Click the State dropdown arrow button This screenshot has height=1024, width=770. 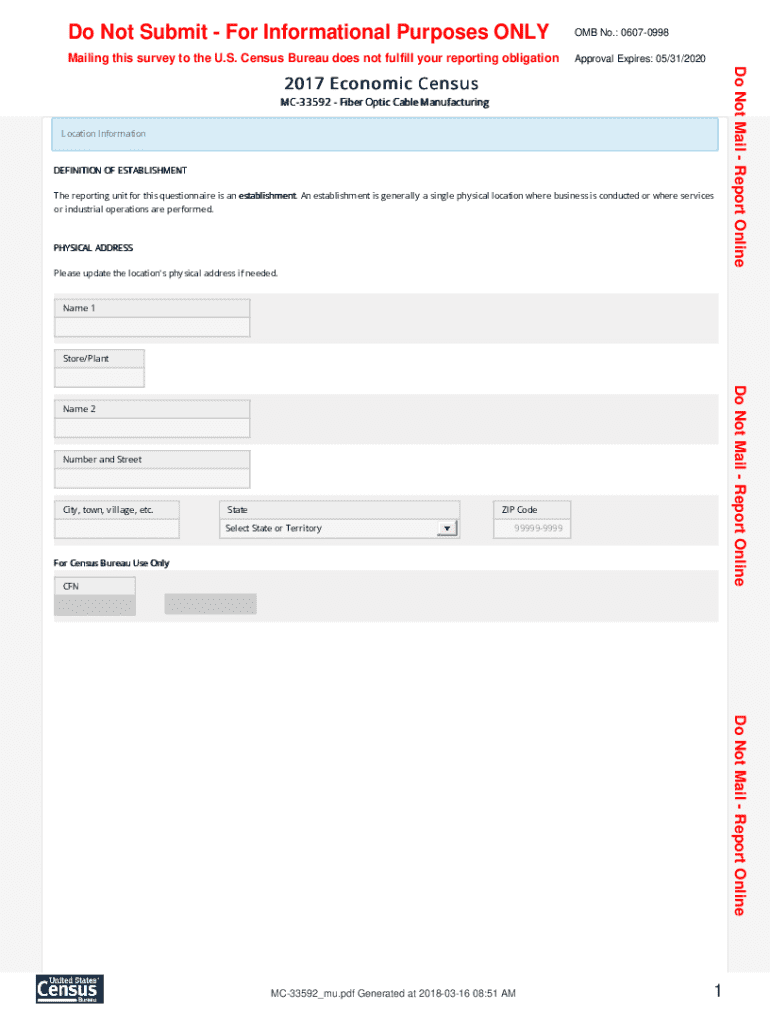[448, 529]
